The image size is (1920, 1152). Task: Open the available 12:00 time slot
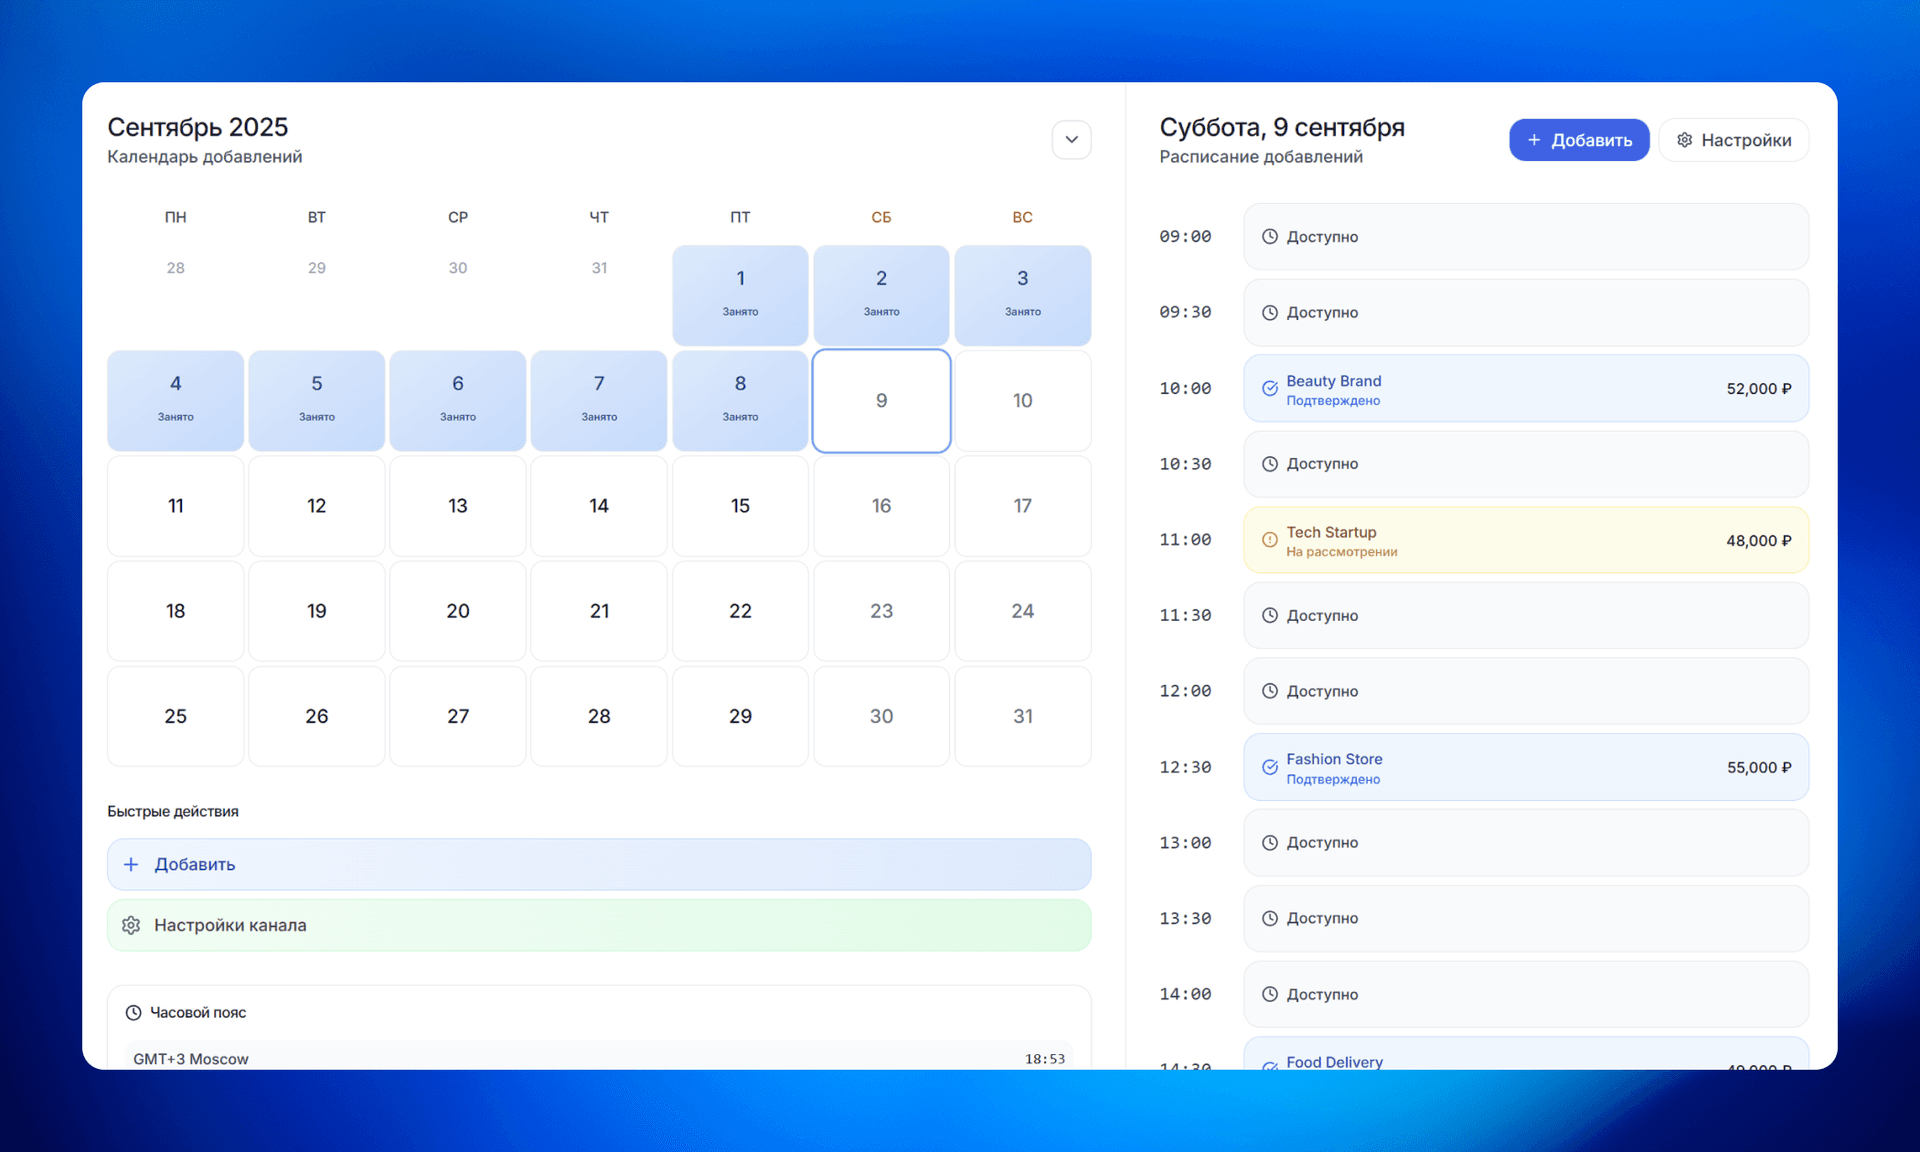(x=1525, y=691)
